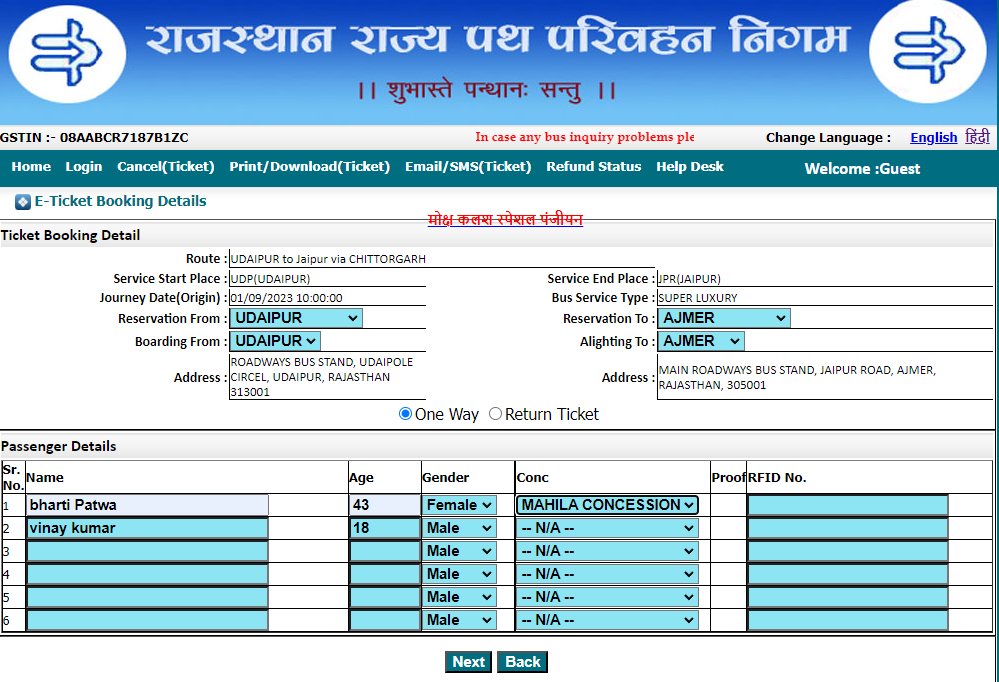The image size is (999, 682).
Task: Select the Return Ticket radio button
Action: [494, 413]
